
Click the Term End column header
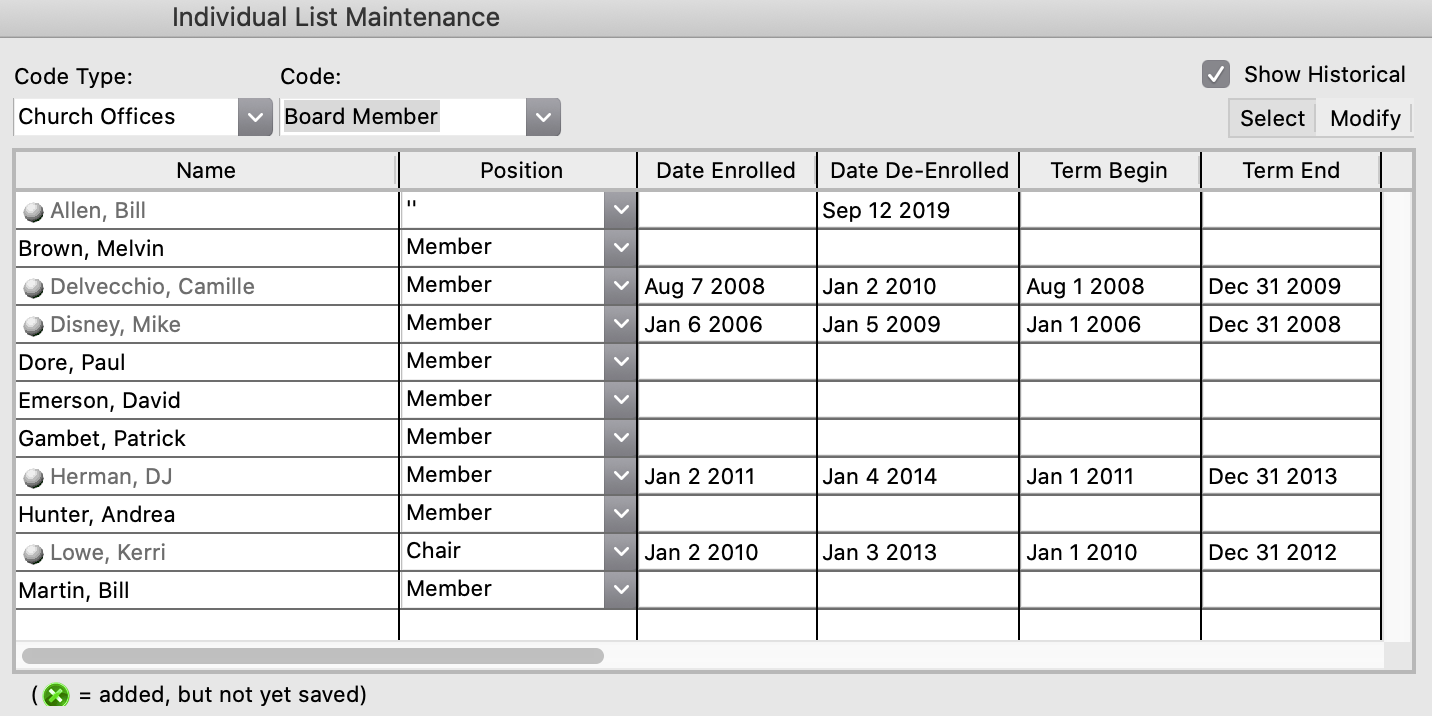coord(1290,171)
